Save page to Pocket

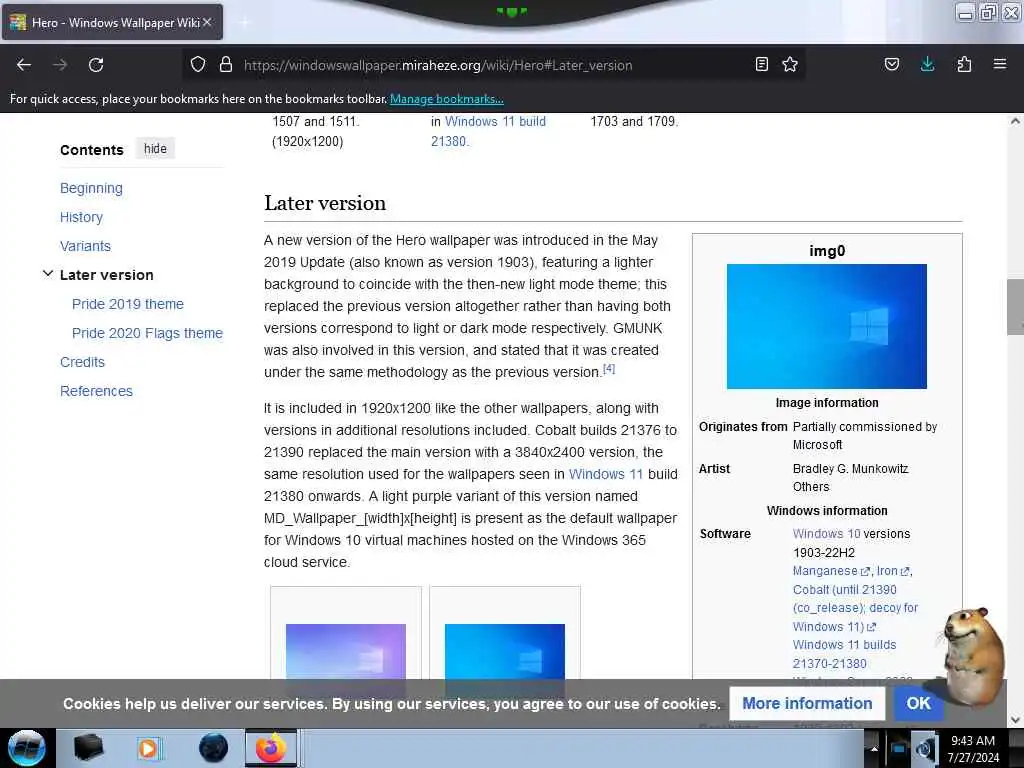(x=892, y=65)
